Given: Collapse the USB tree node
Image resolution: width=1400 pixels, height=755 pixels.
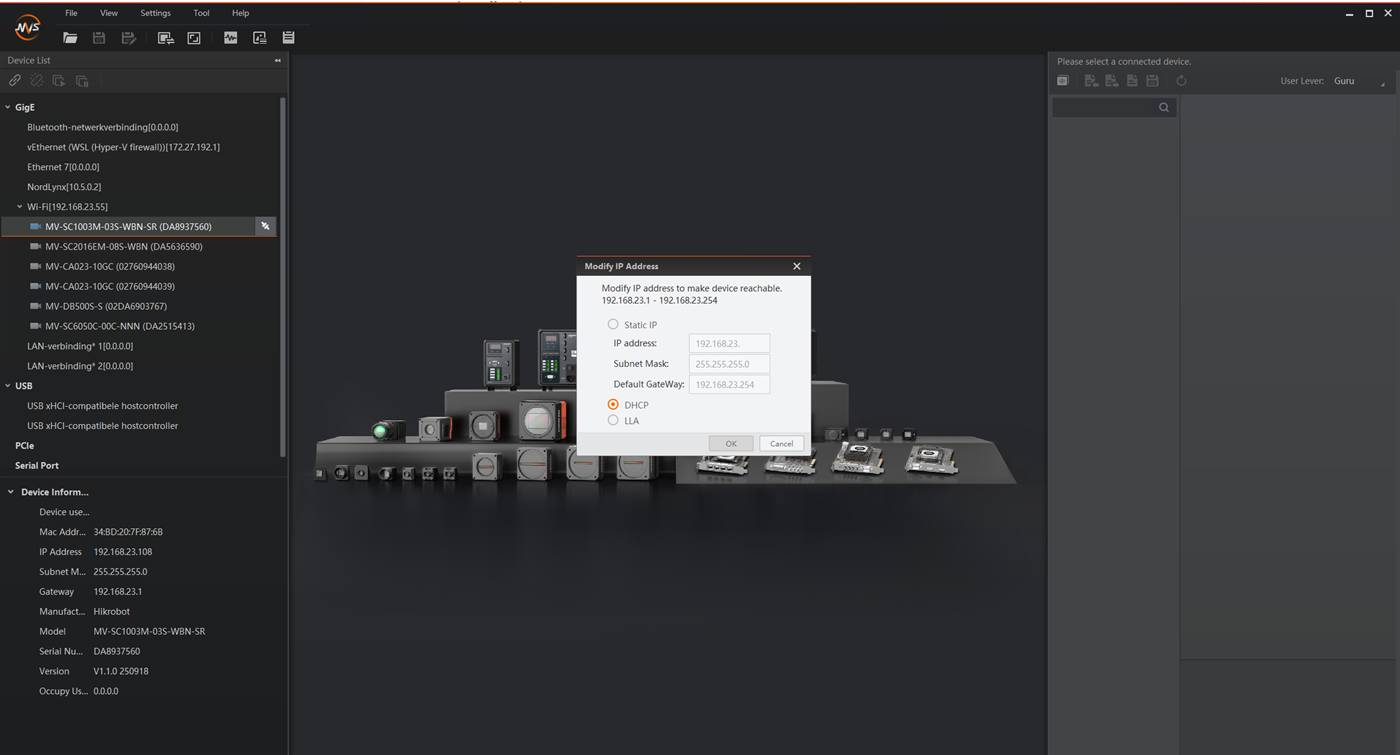Looking at the screenshot, I should pyautogui.click(x=8, y=386).
